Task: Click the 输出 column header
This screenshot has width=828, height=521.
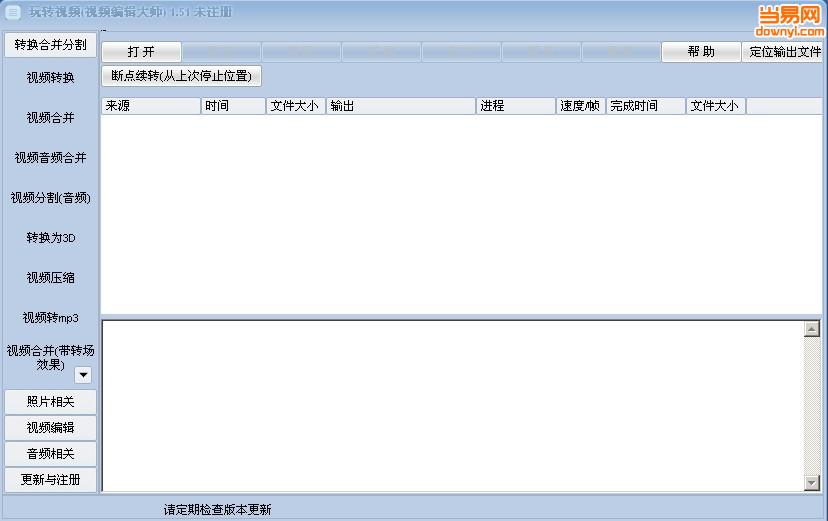Action: tap(401, 106)
